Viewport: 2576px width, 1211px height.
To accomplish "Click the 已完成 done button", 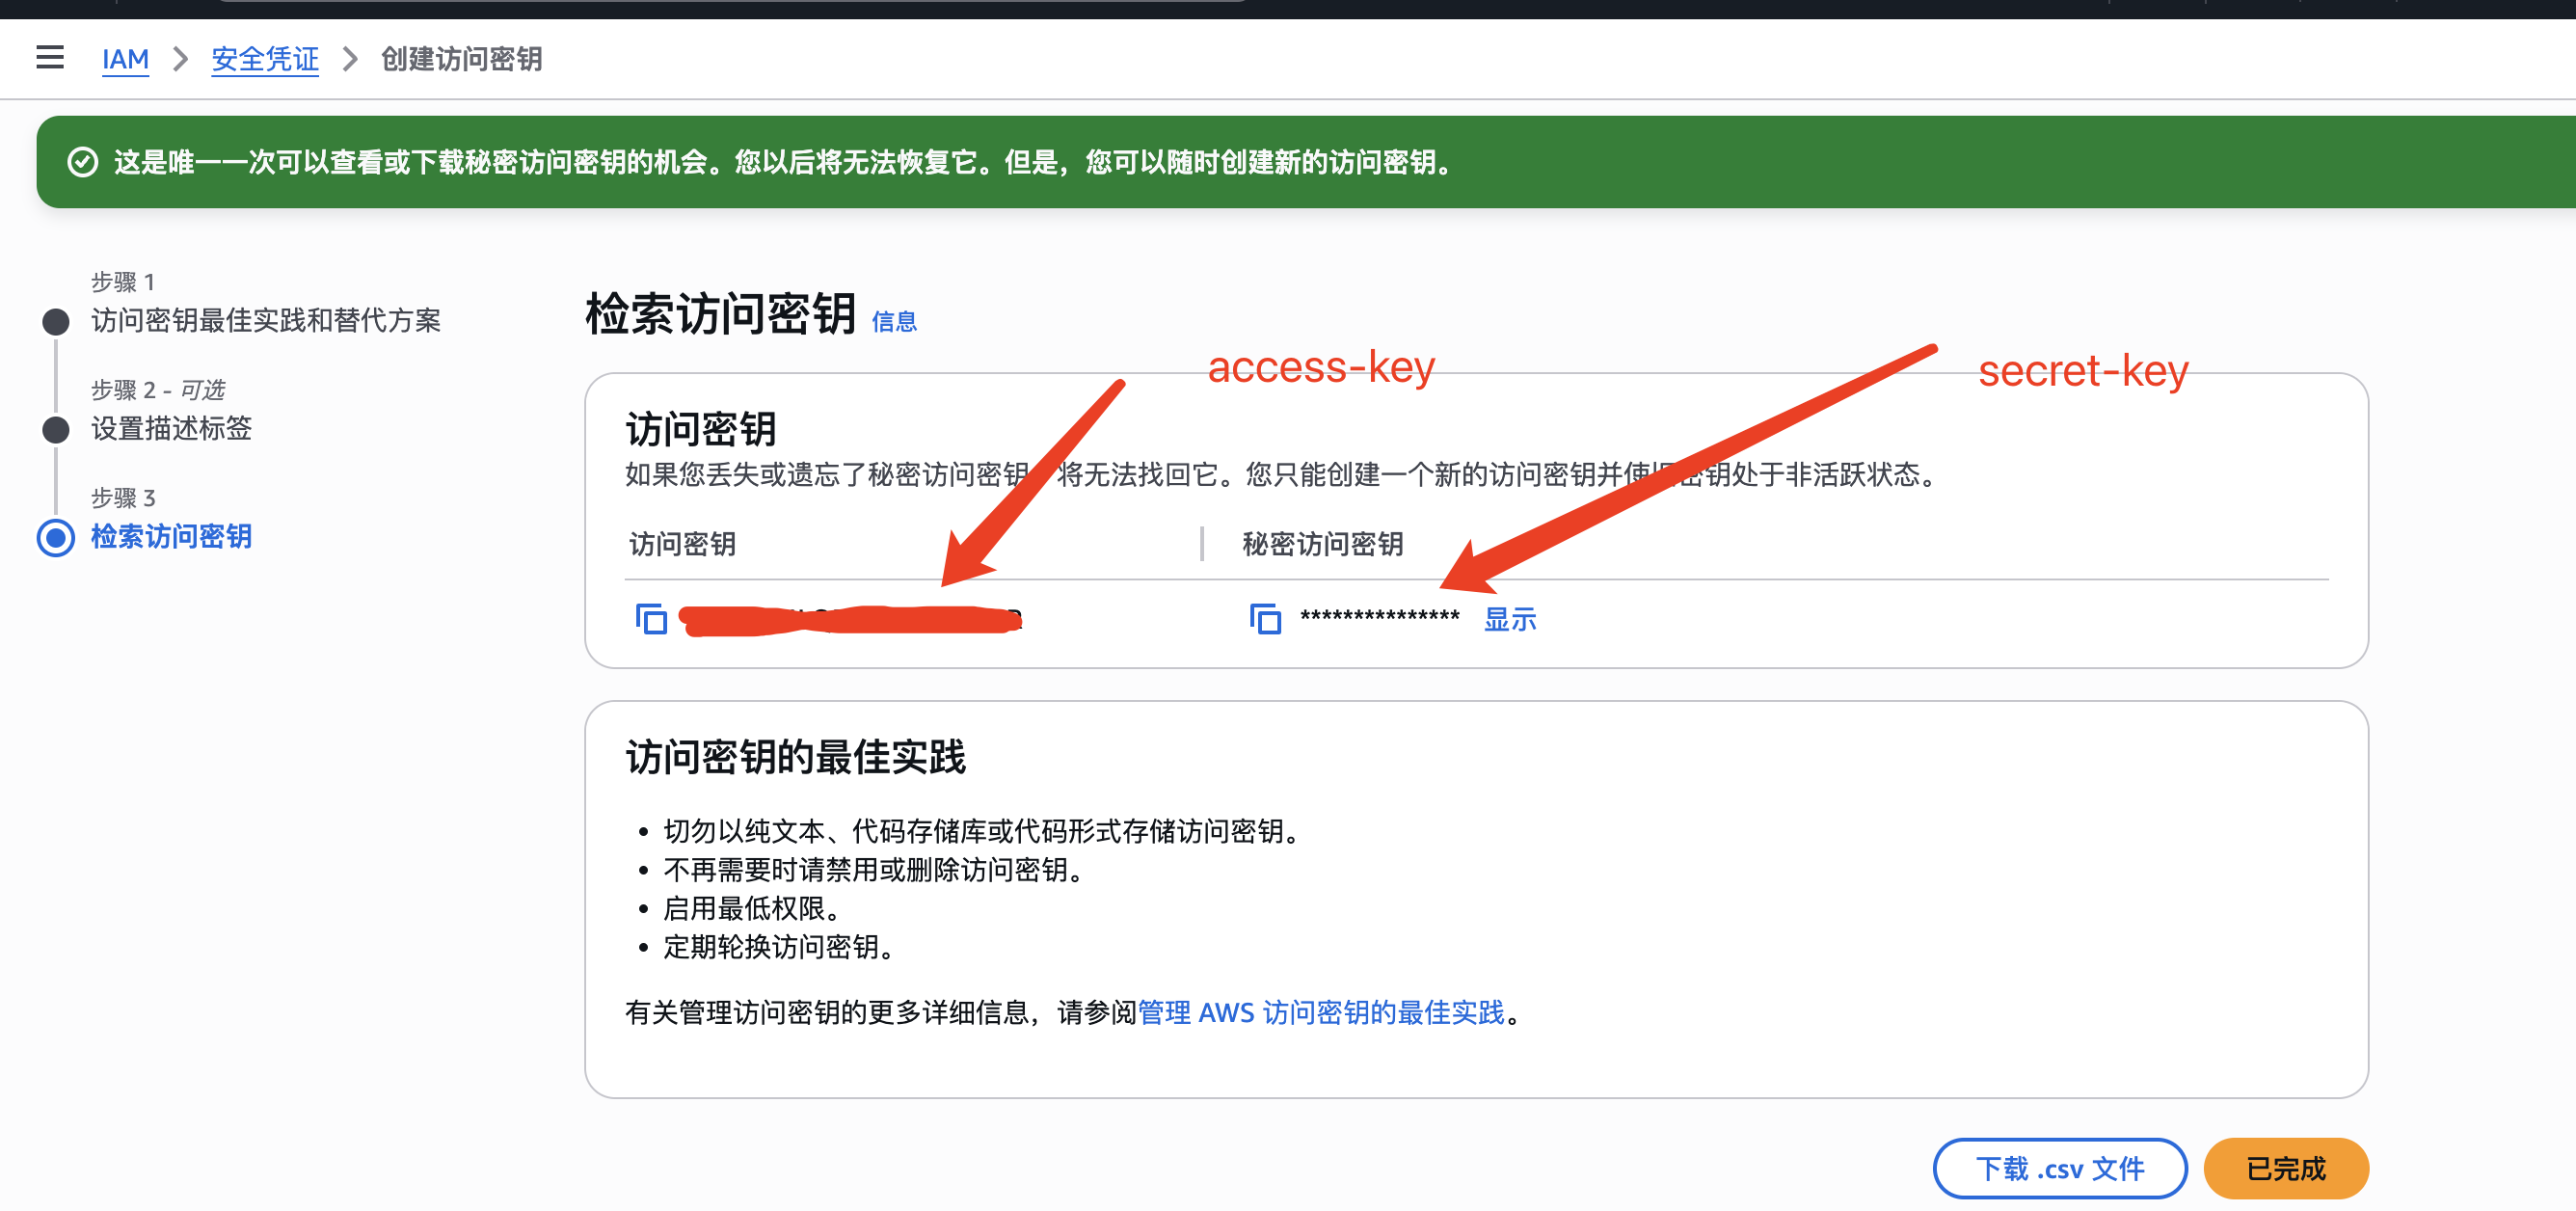I will click(x=2285, y=1168).
